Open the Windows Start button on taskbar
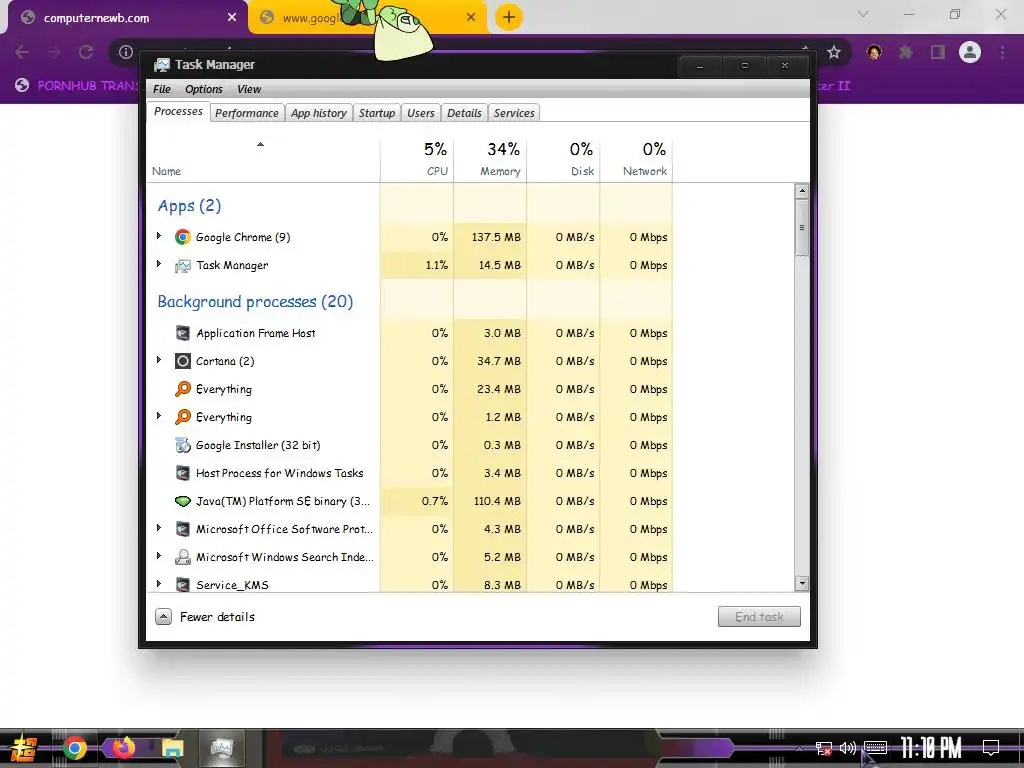 coord(23,748)
